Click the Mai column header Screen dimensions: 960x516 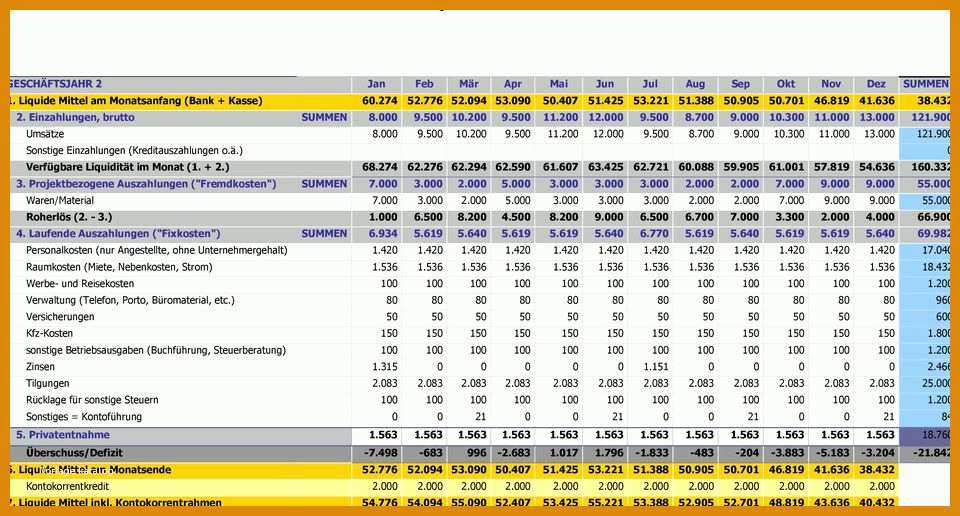point(558,84)
